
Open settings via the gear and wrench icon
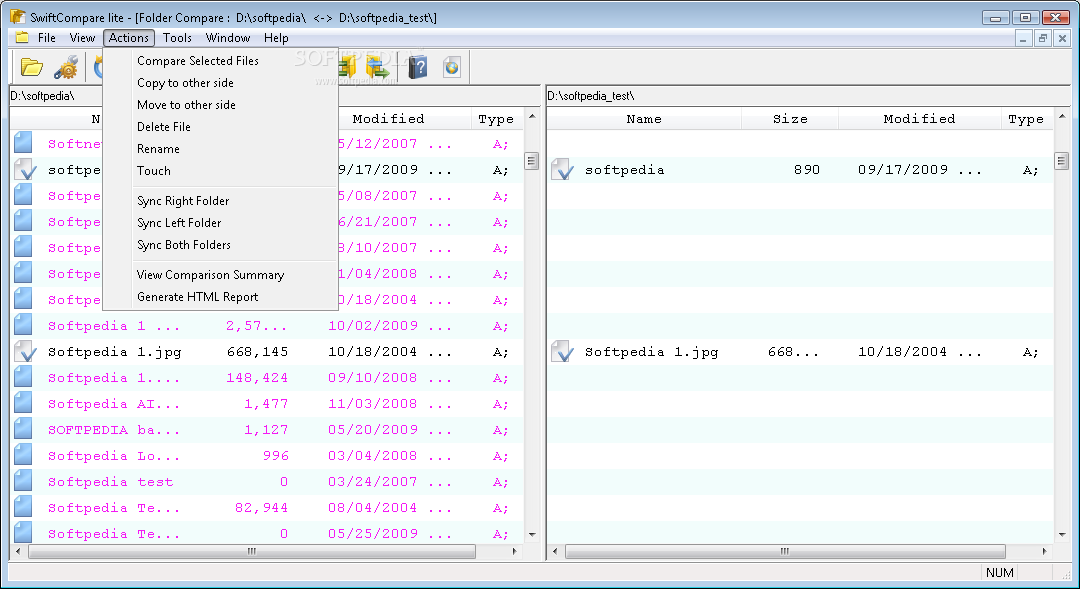(66, 68)
